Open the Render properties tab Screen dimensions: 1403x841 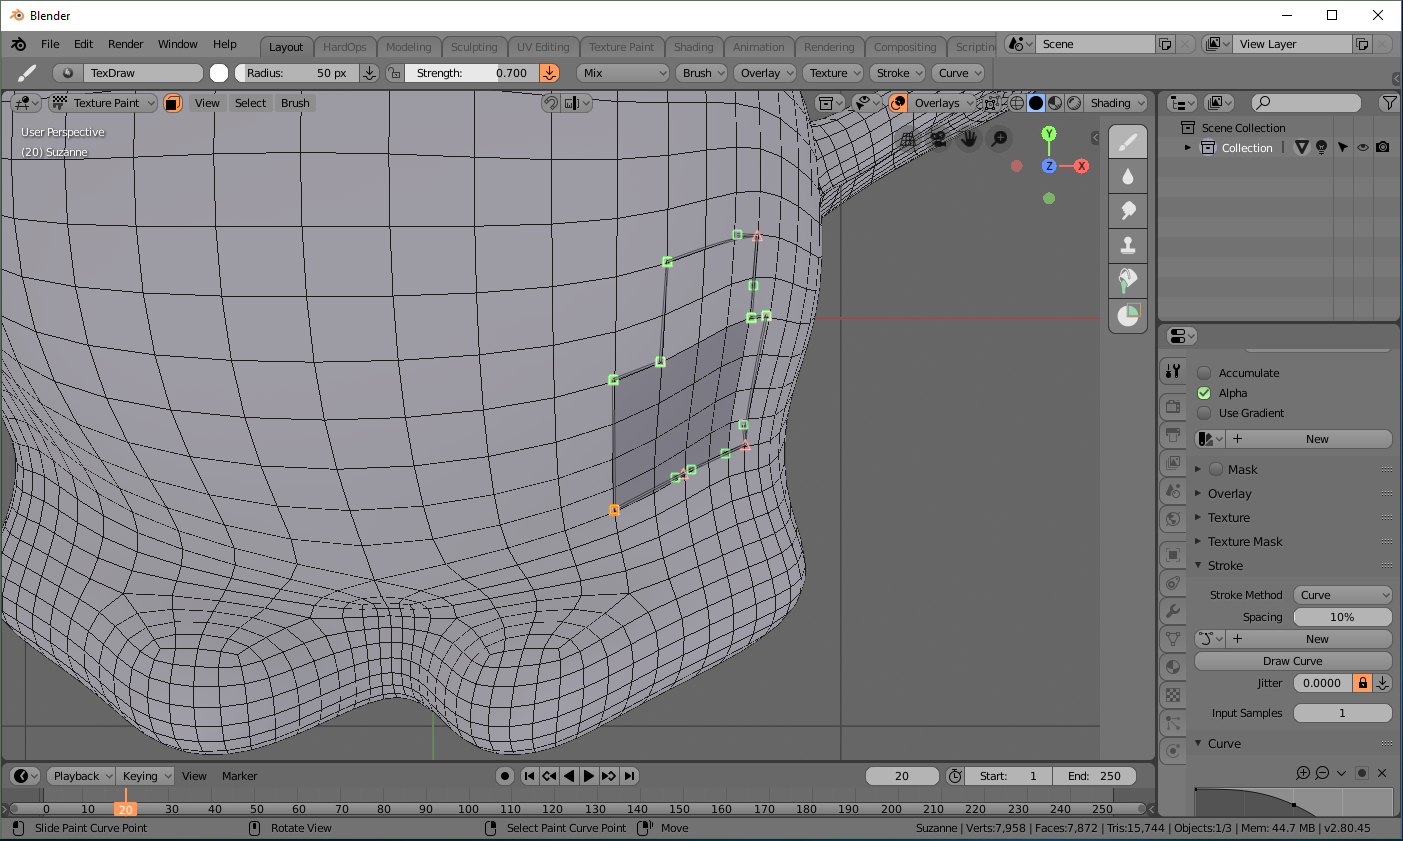coord(1173,407)
